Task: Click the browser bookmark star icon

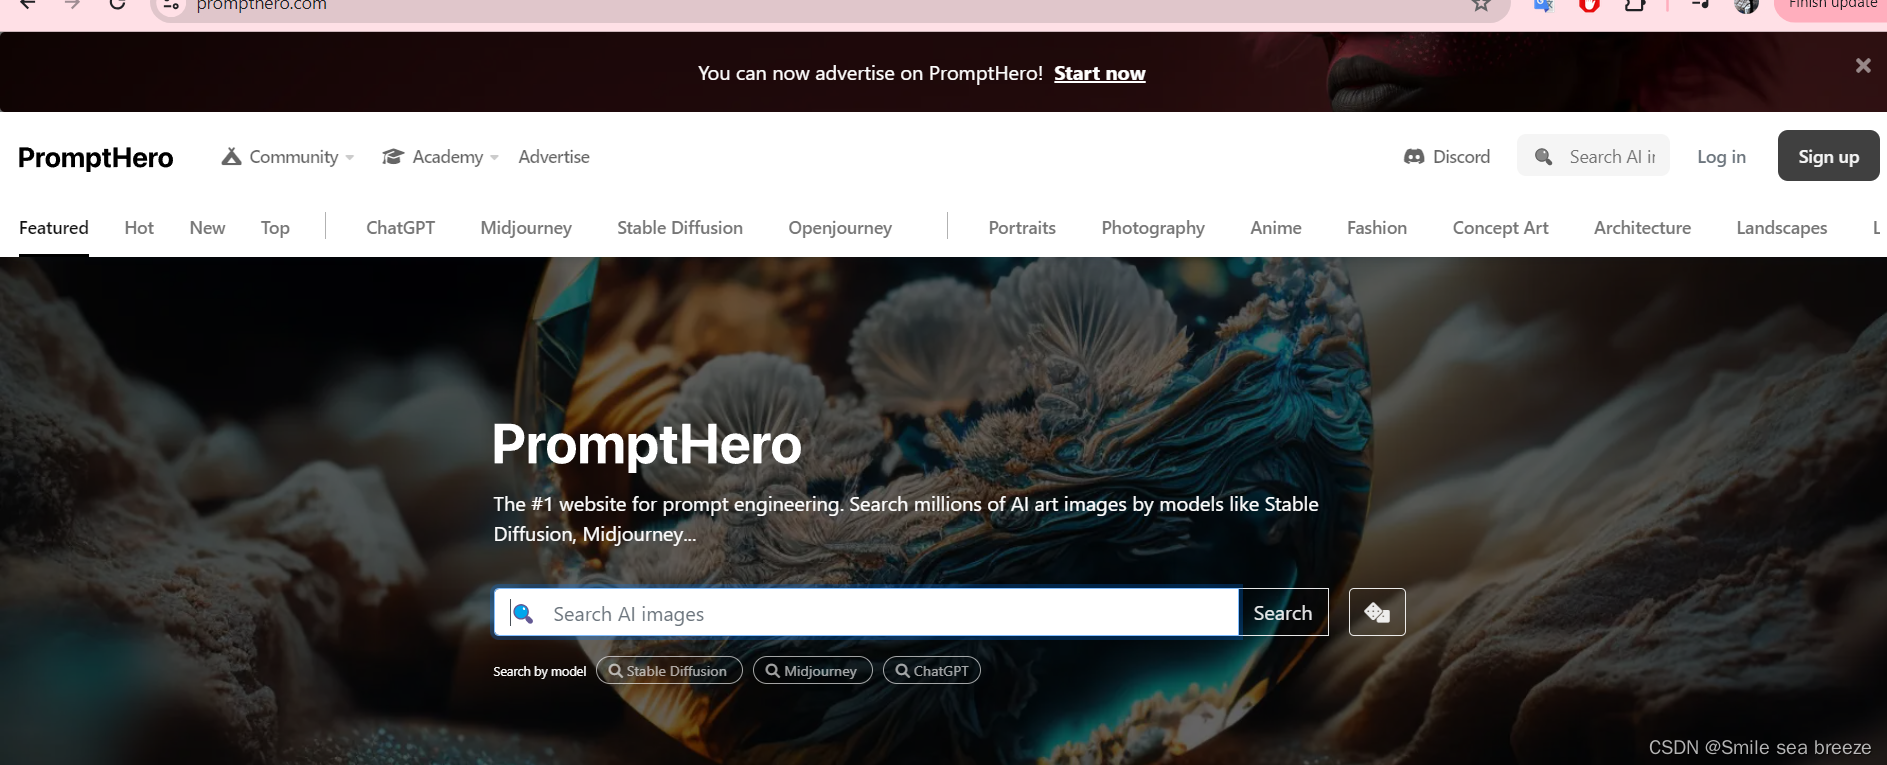Action: [x=1481, y=4]
